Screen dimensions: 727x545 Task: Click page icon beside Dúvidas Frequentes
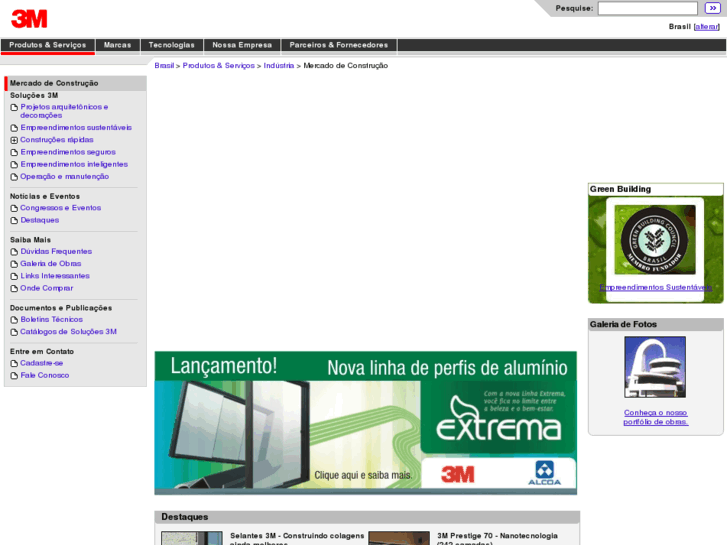click(14, 252)
